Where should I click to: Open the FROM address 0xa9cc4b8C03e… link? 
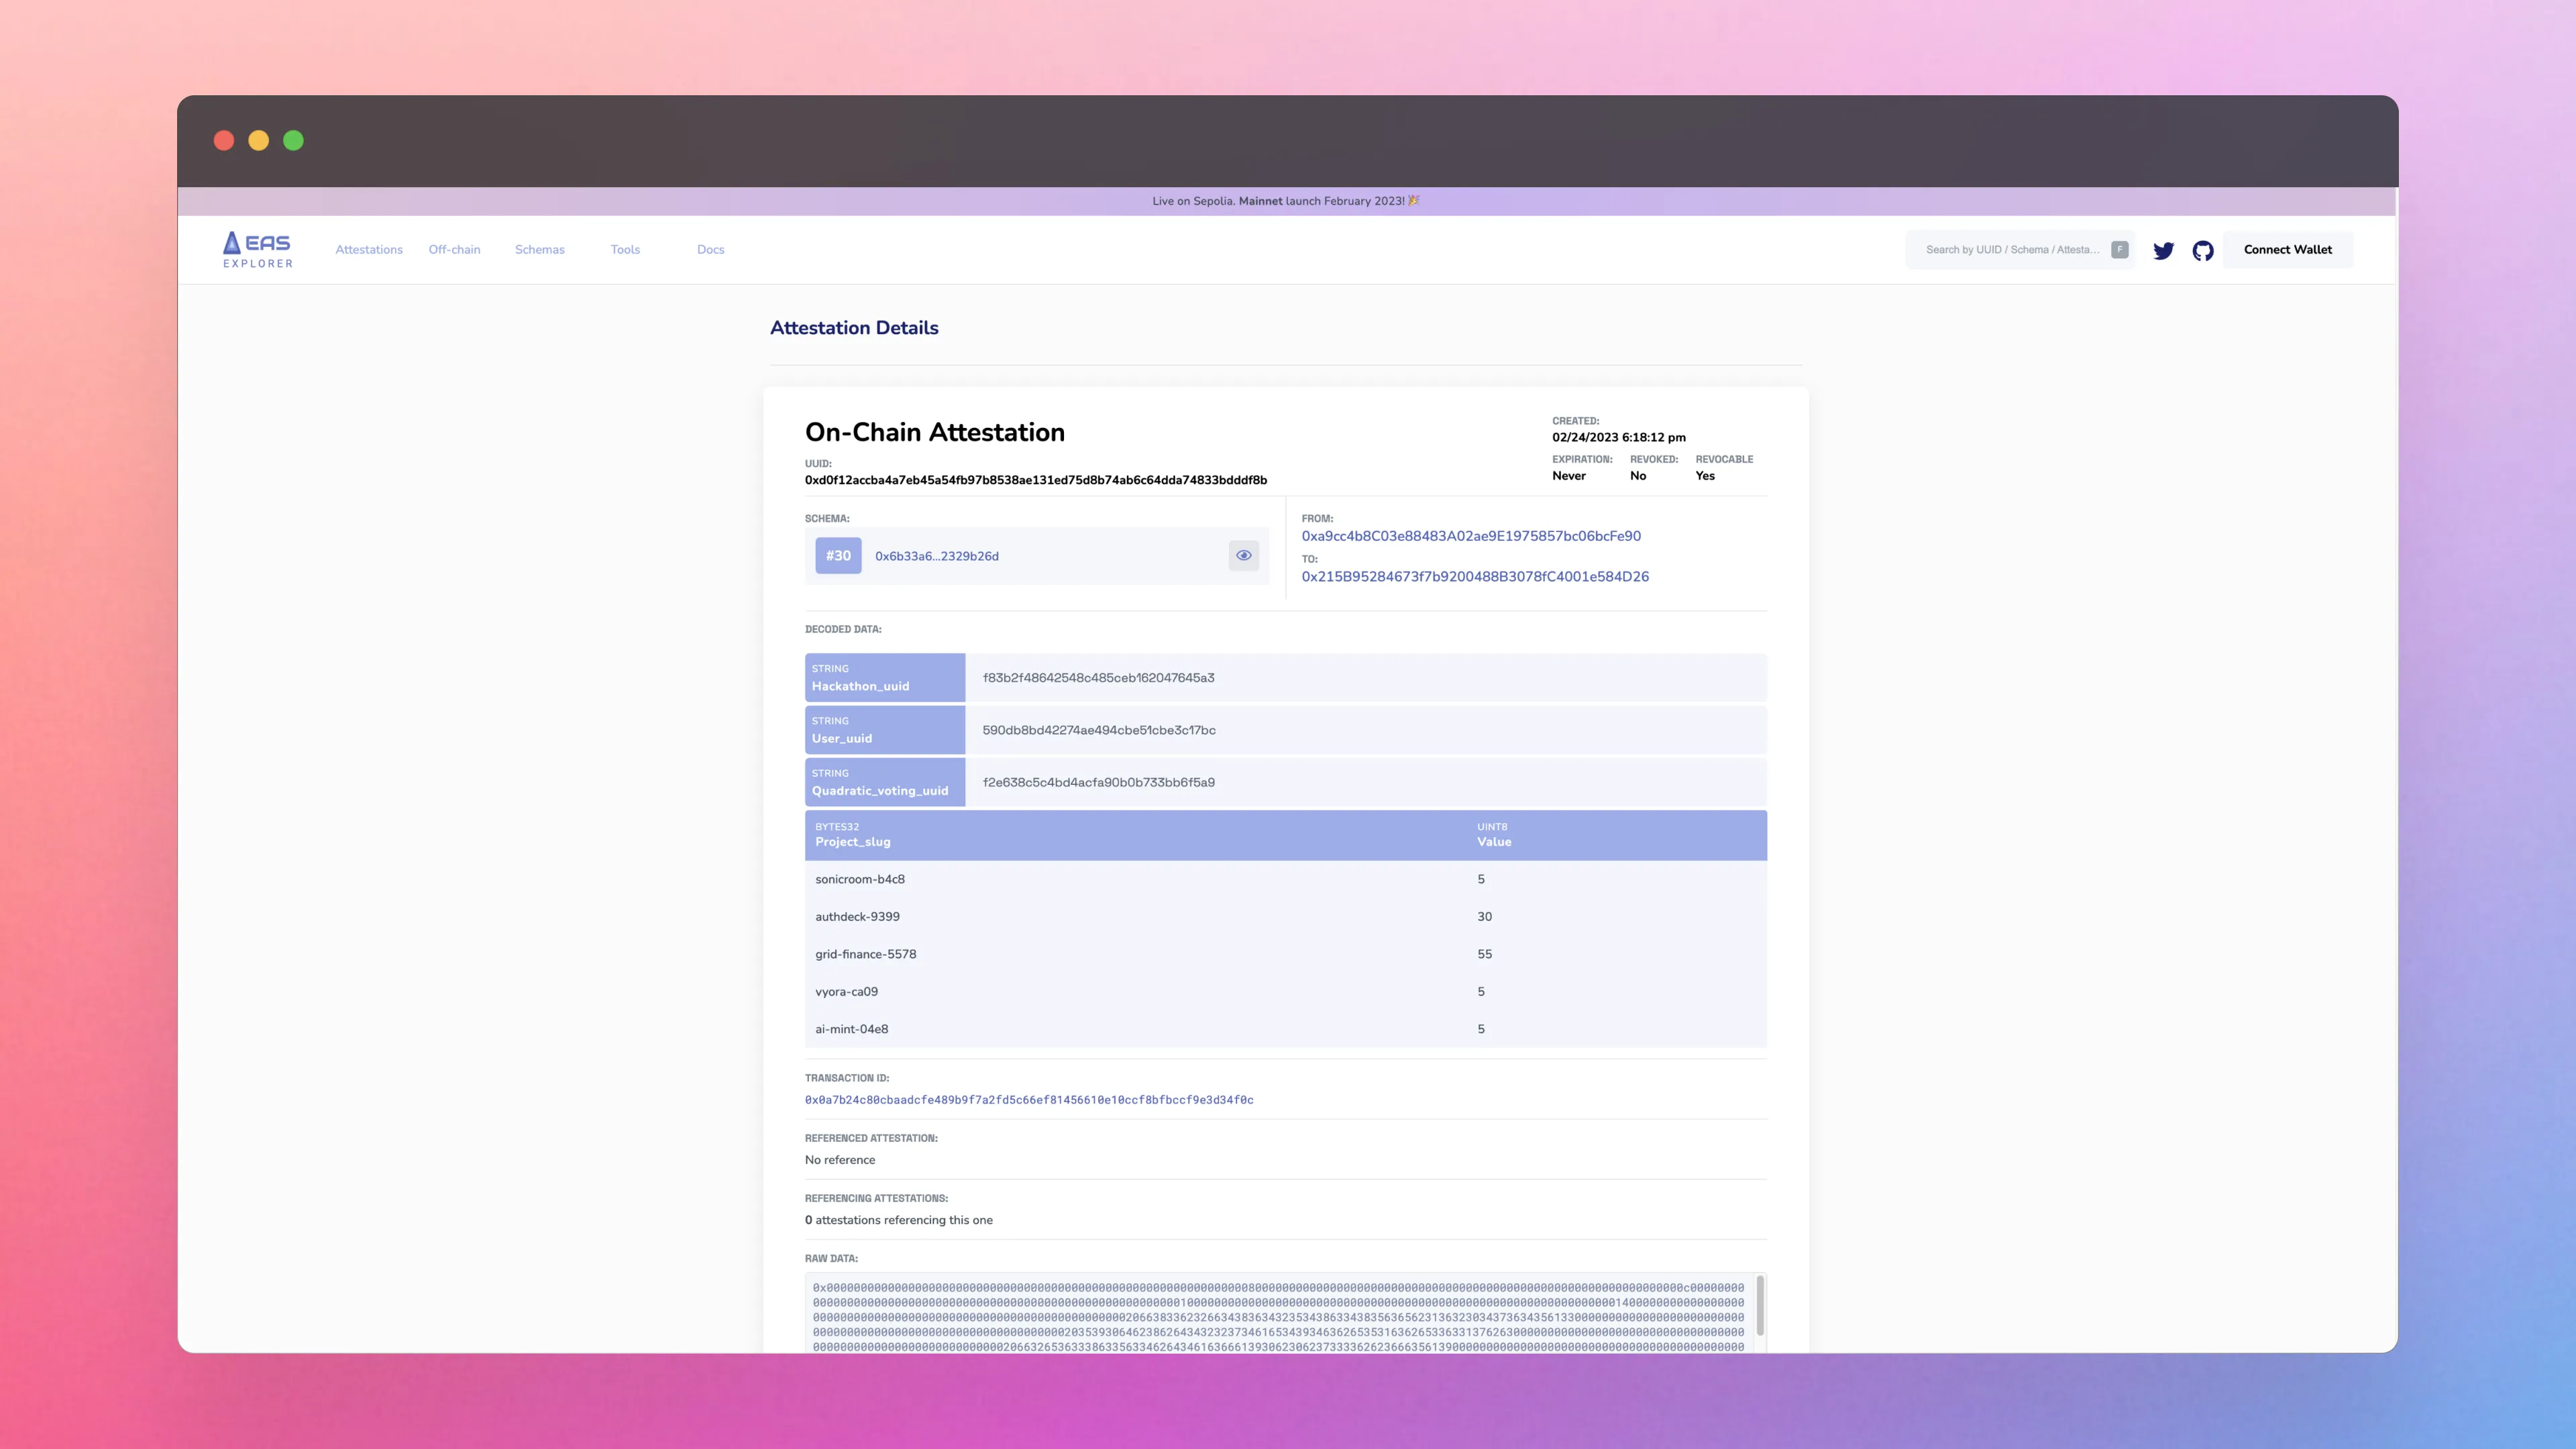(x=1470, y=536)
